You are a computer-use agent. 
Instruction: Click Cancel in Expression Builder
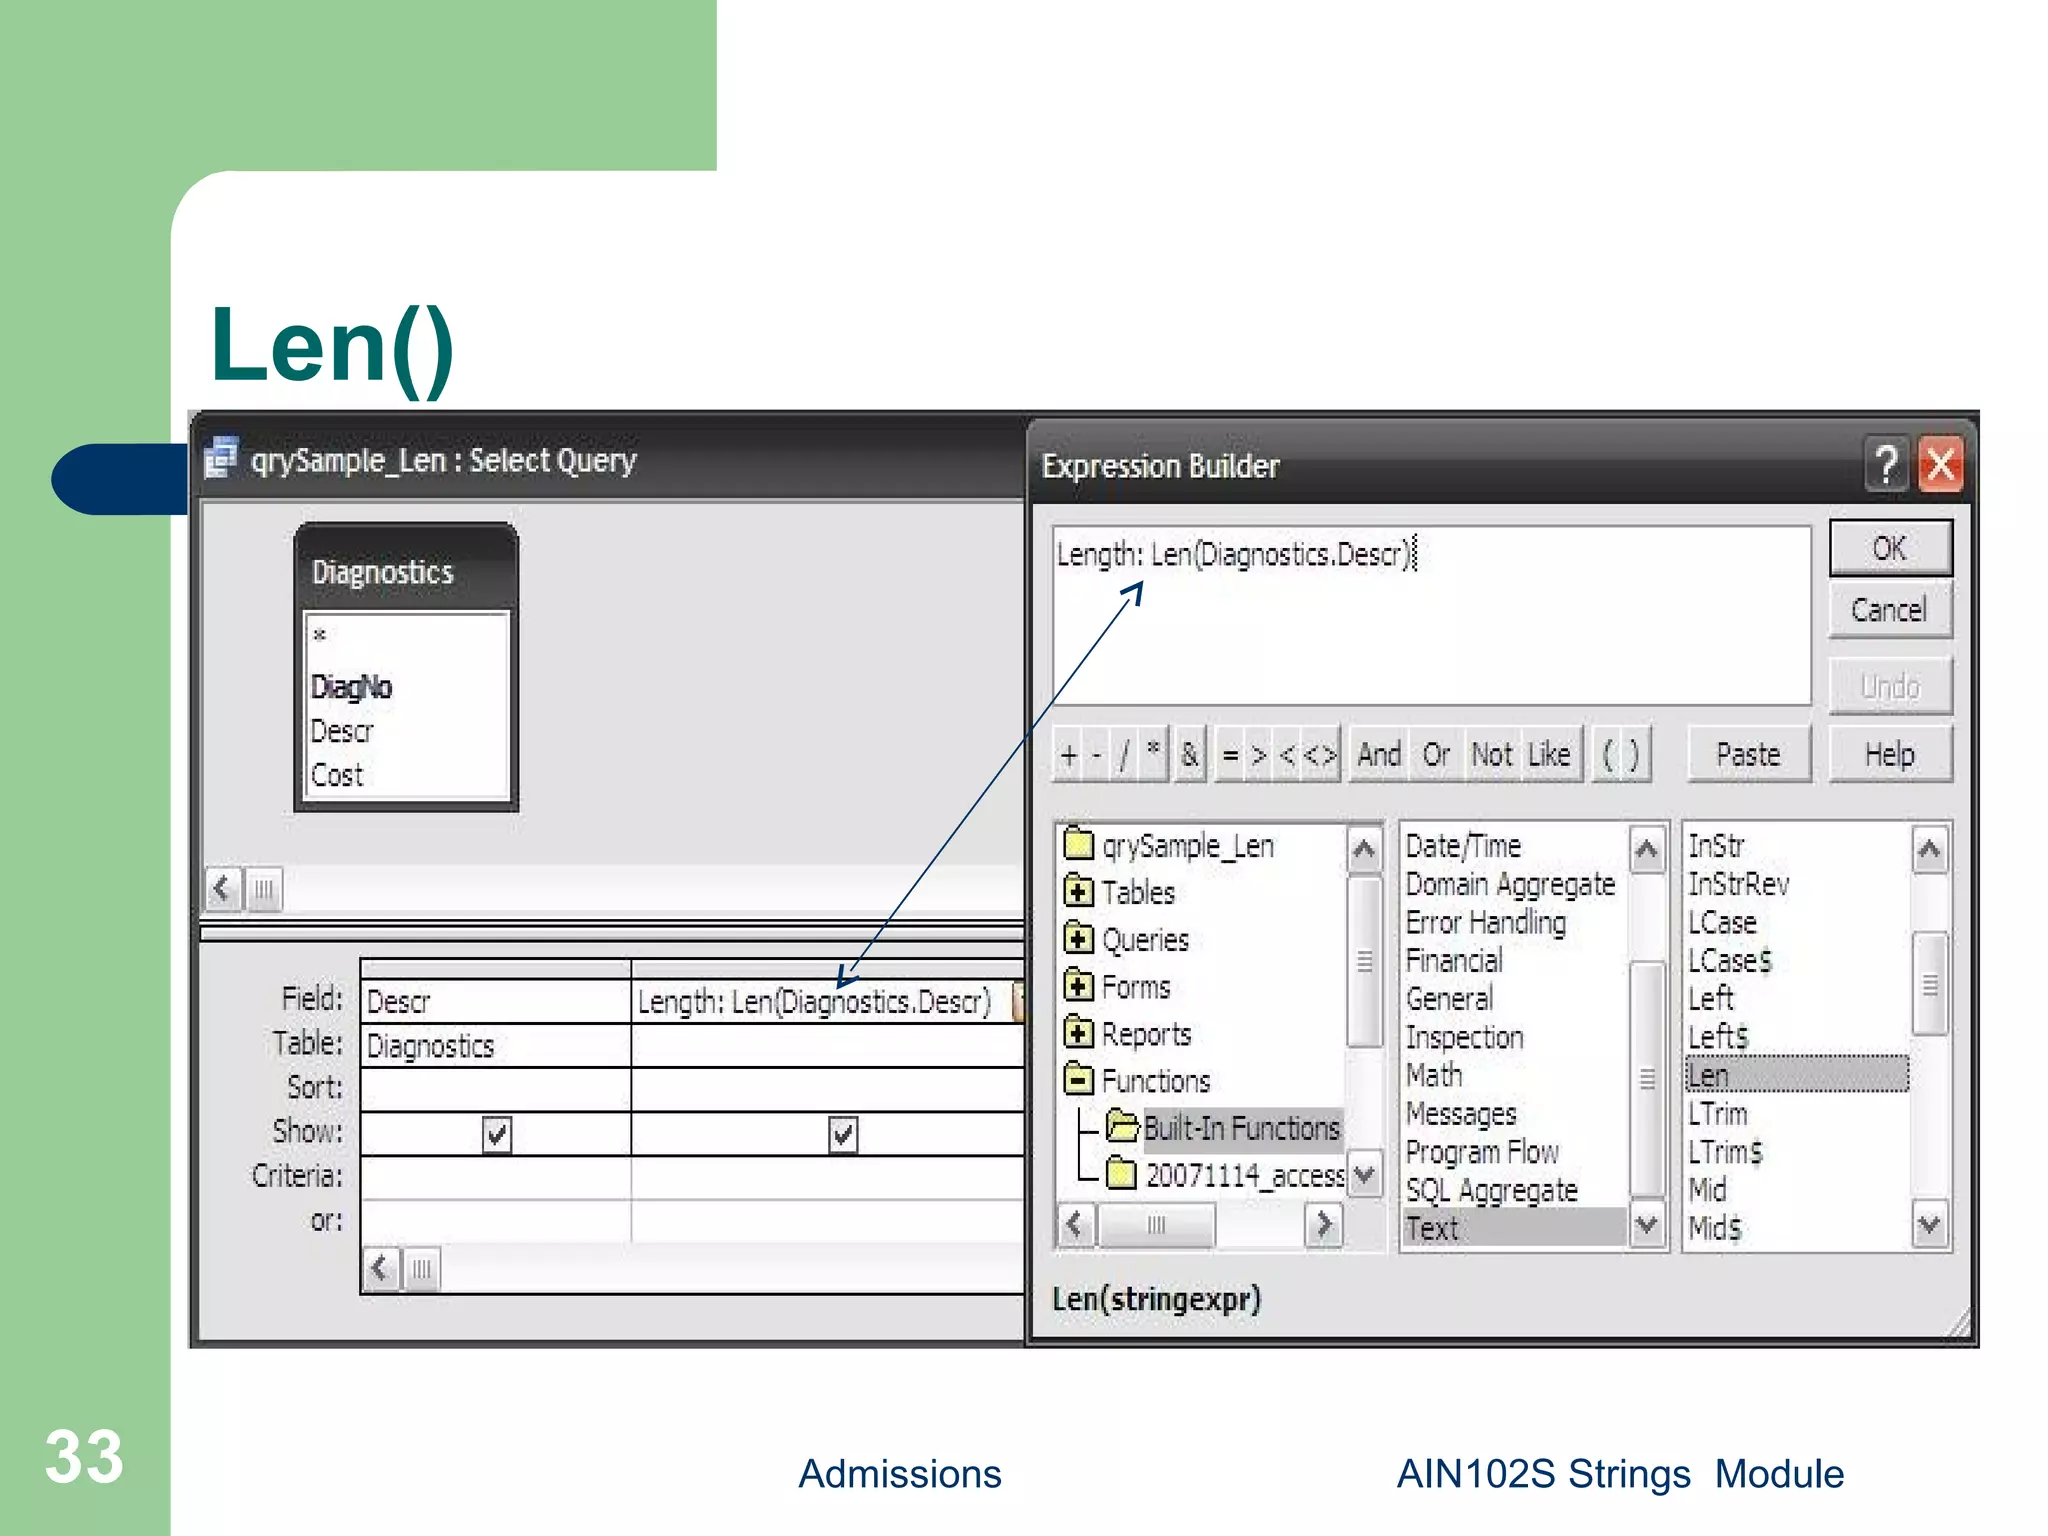[x=1890, y=610]
